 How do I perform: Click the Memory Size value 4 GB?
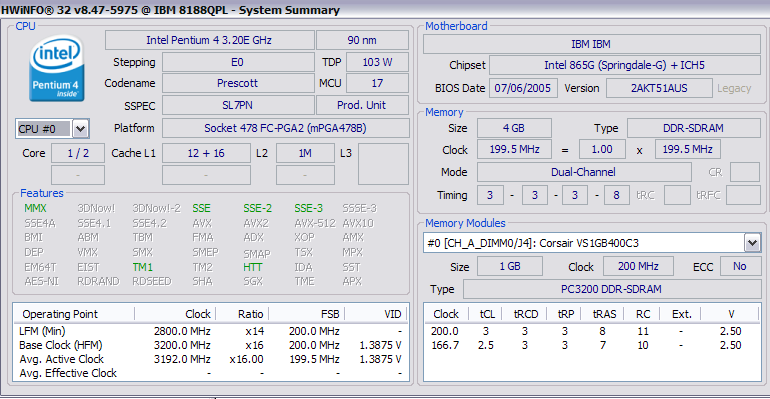pyautogui.click(x=514, y=128)
